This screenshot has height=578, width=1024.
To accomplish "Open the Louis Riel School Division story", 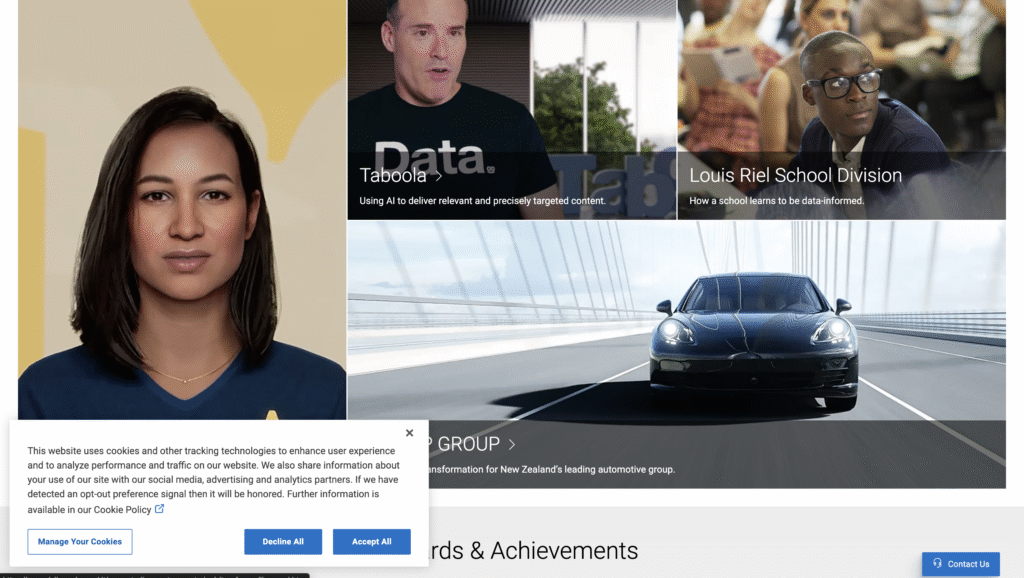I will tap(795, 176).
